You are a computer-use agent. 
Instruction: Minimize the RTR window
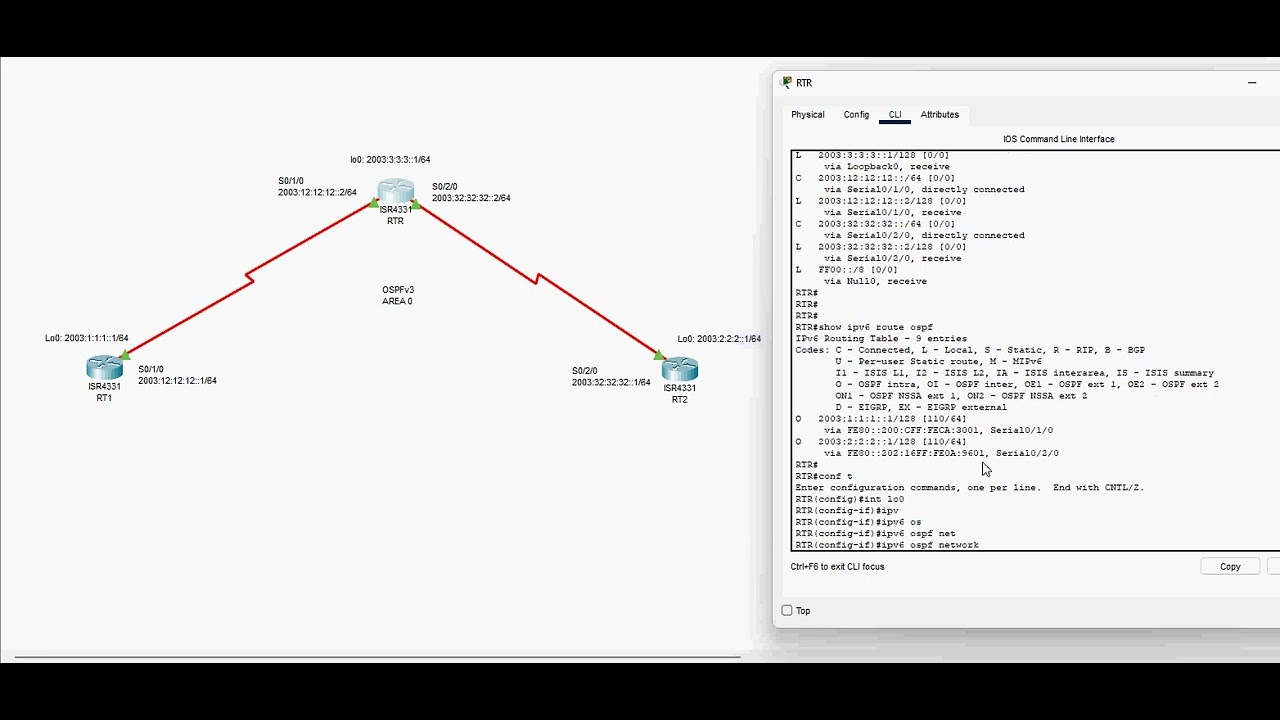pos(1252,83)
